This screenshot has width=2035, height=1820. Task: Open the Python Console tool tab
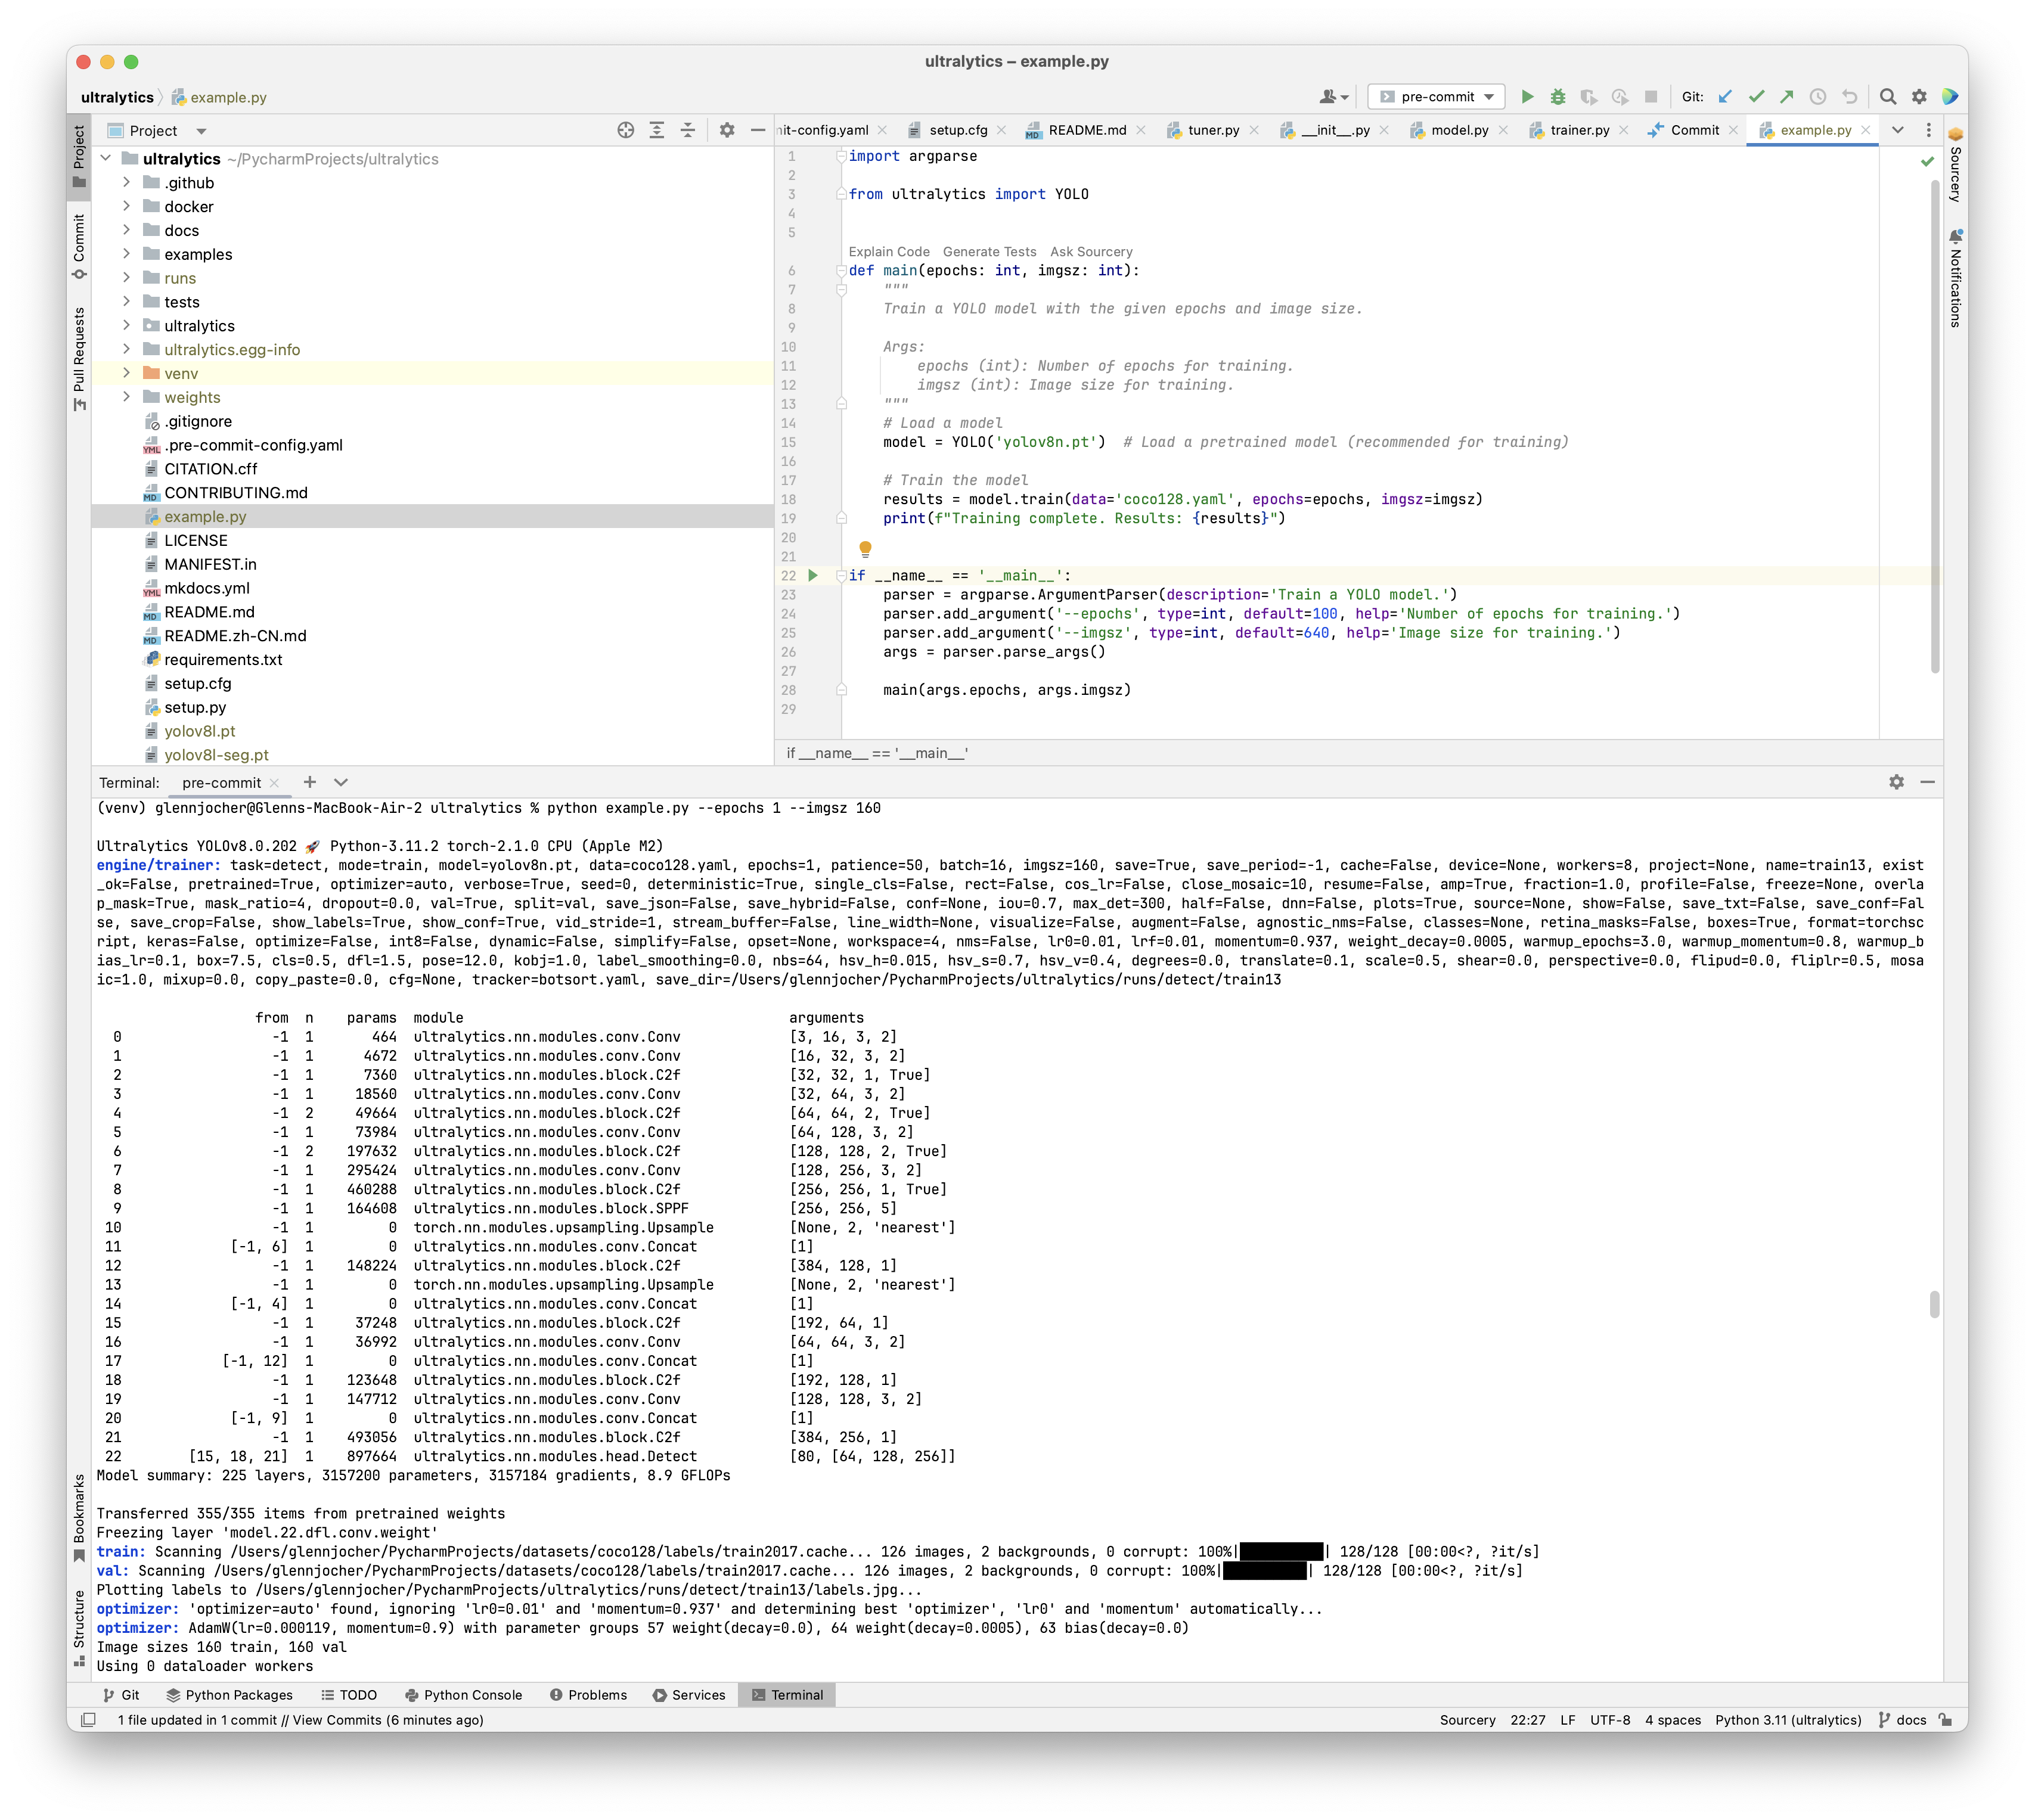pyautogui.click(x=464, y=1695)
